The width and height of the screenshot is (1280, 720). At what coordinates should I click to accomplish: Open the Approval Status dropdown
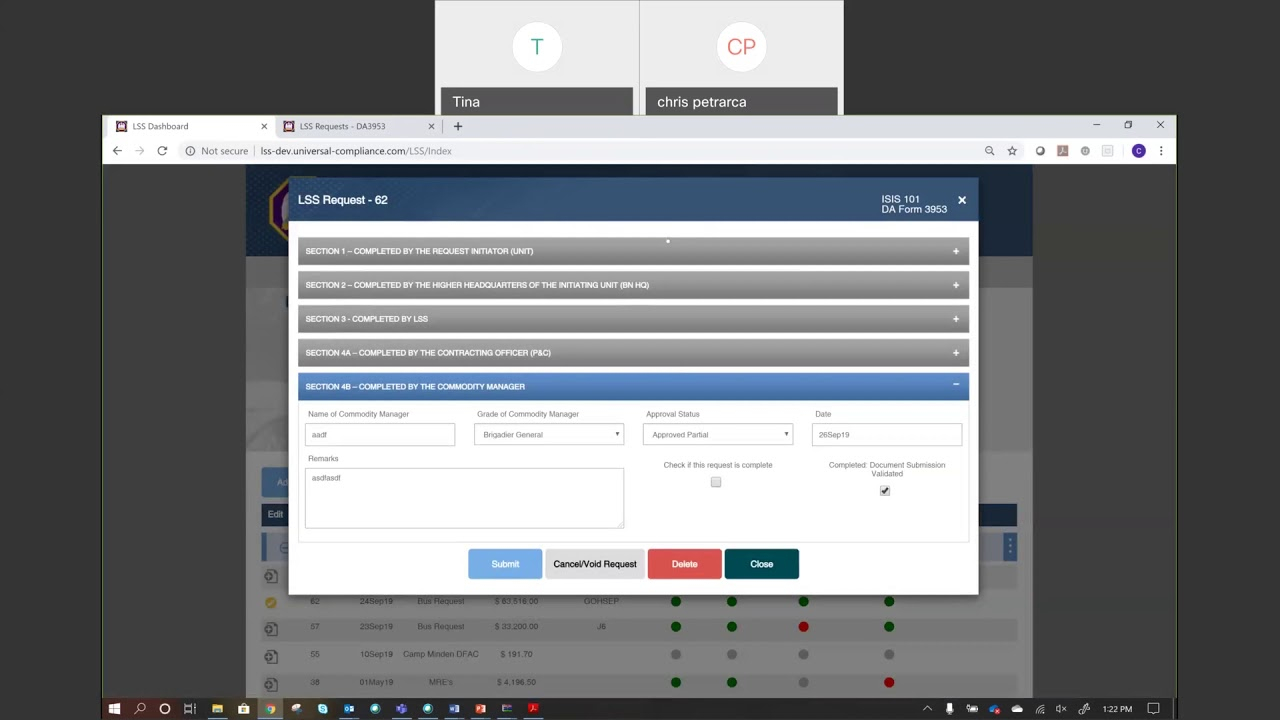point(718,434)
